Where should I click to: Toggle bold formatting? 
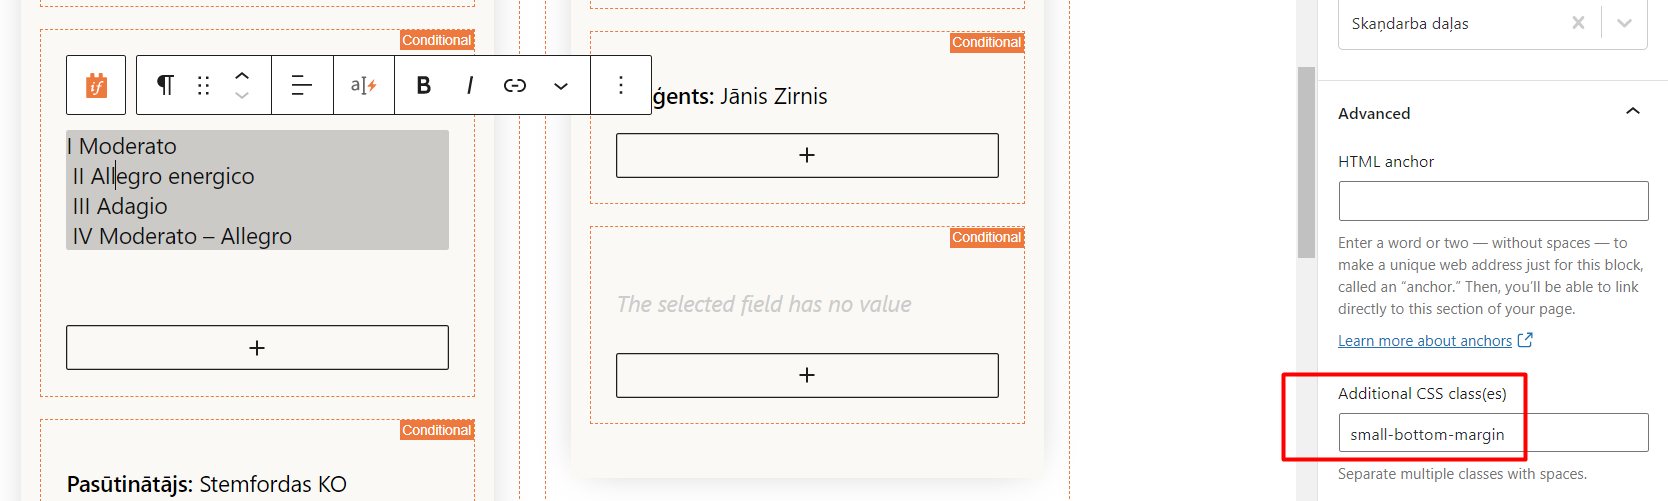coord(423,85)
